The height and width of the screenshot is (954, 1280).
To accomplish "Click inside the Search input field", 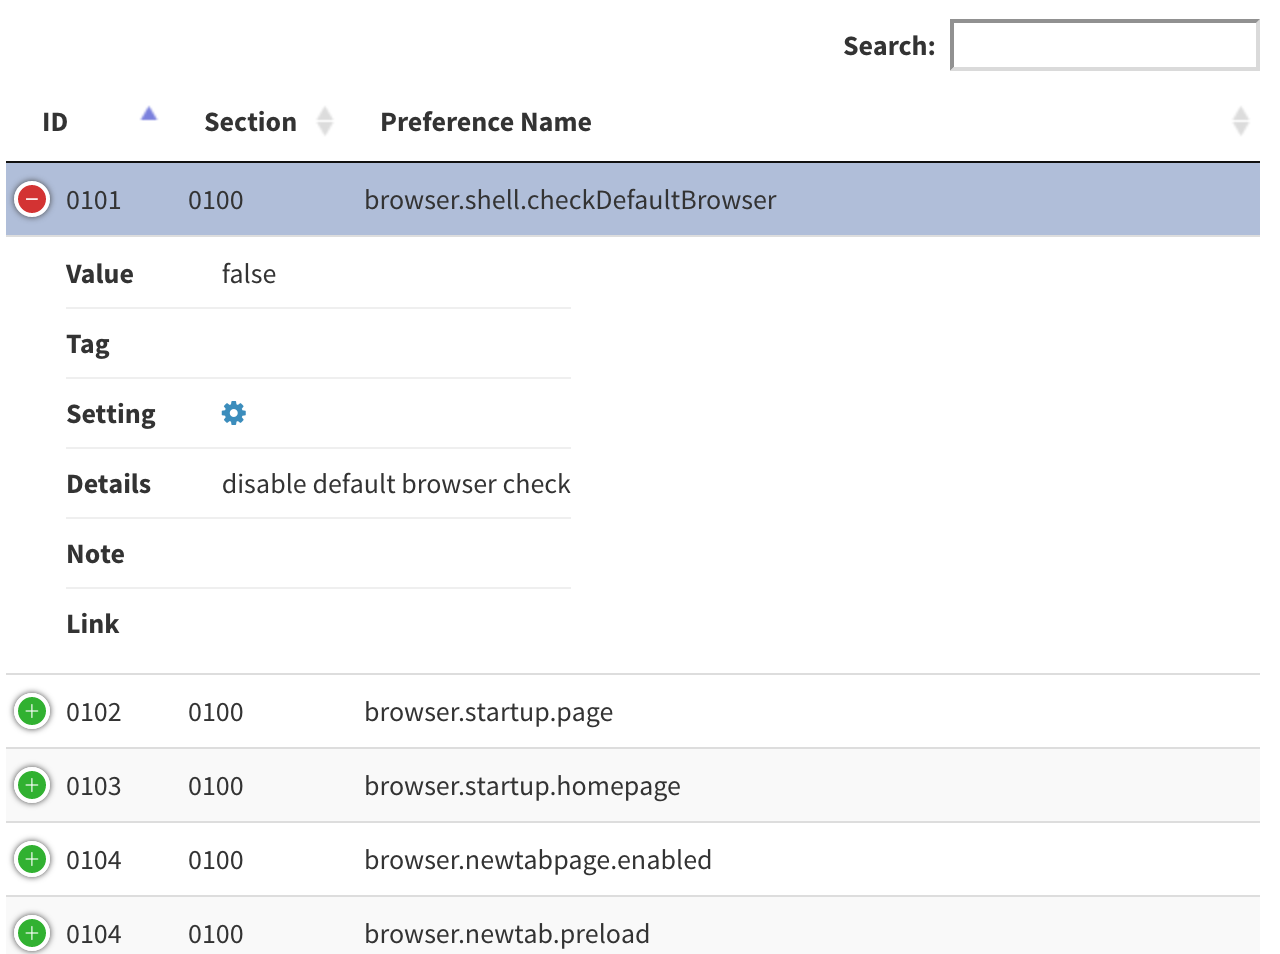I will [x=1103, y=45].
